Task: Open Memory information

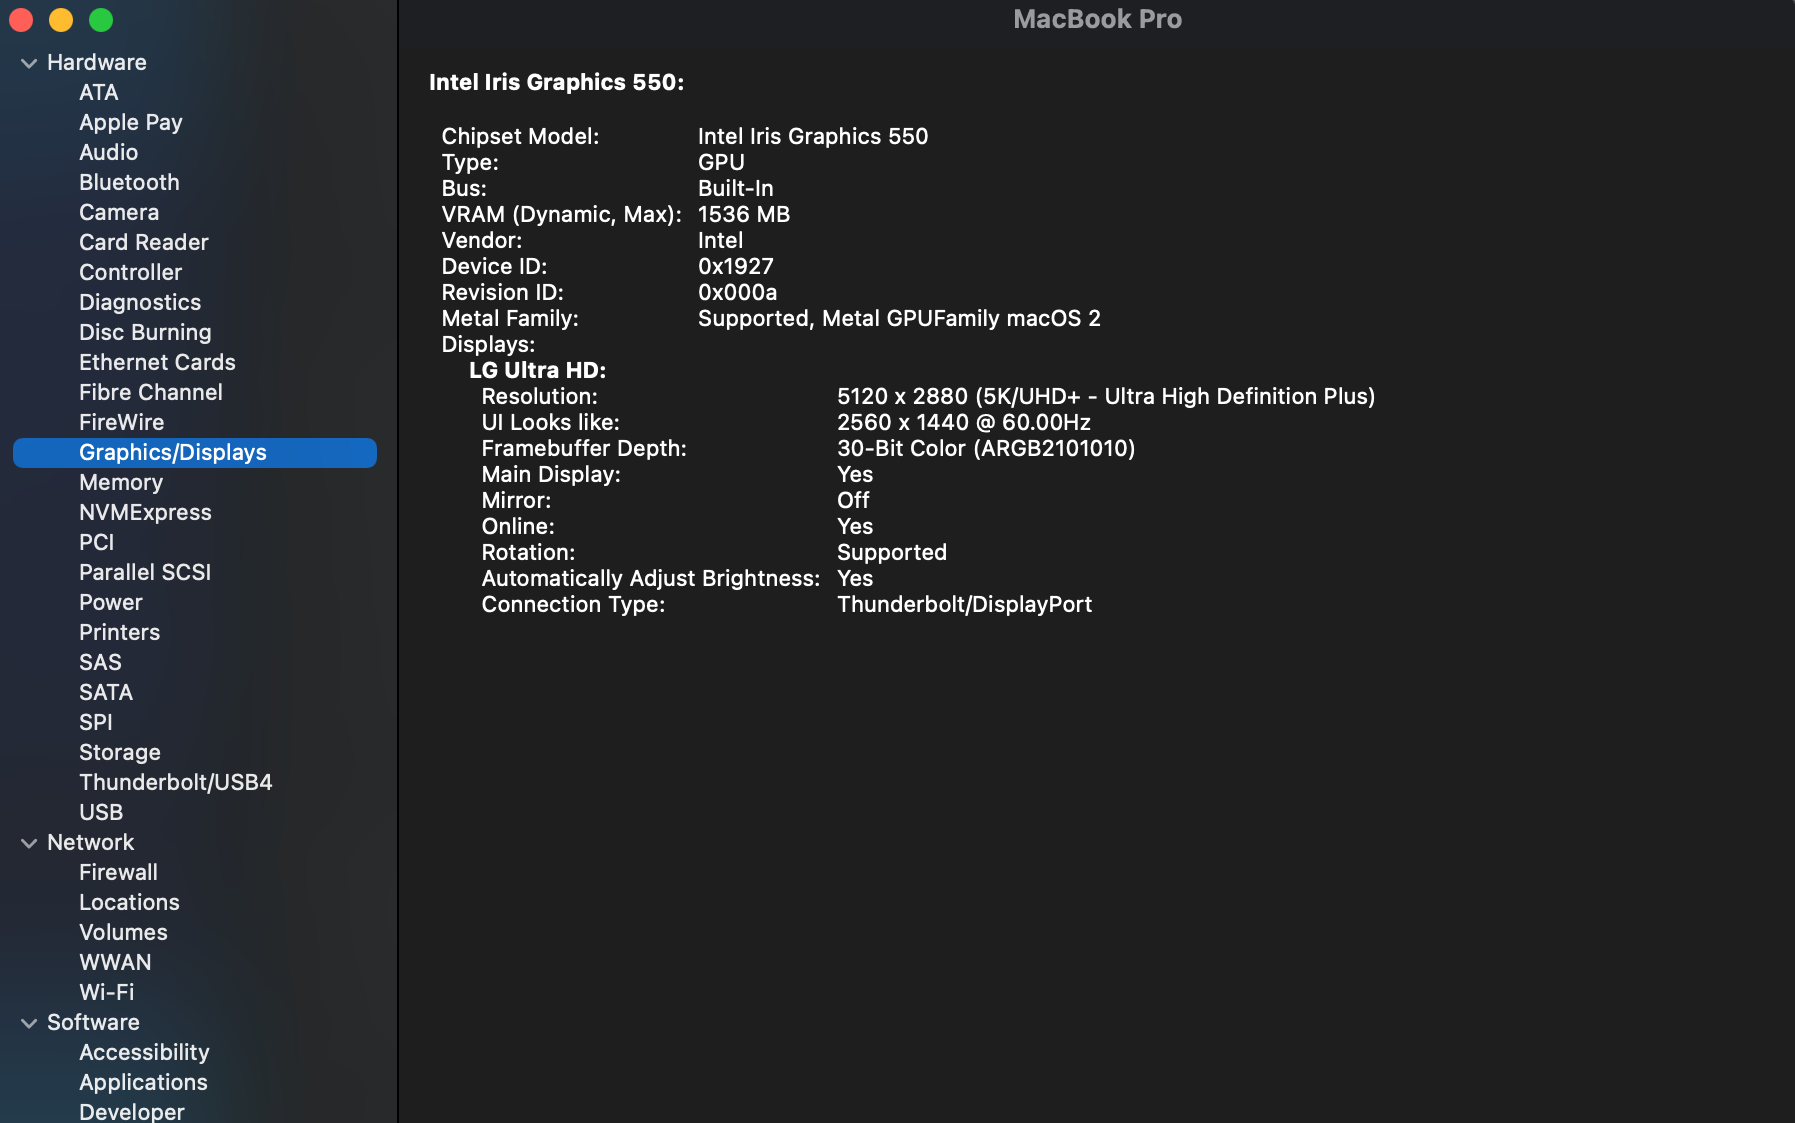Action: coord(121,482)
